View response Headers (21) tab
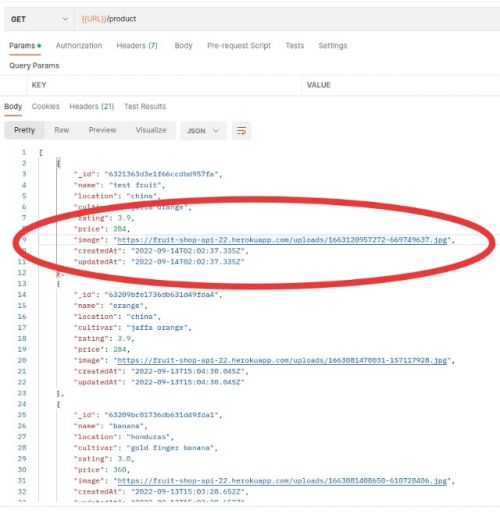The height and width of the screenshot is (517, 500). (92, 106)
